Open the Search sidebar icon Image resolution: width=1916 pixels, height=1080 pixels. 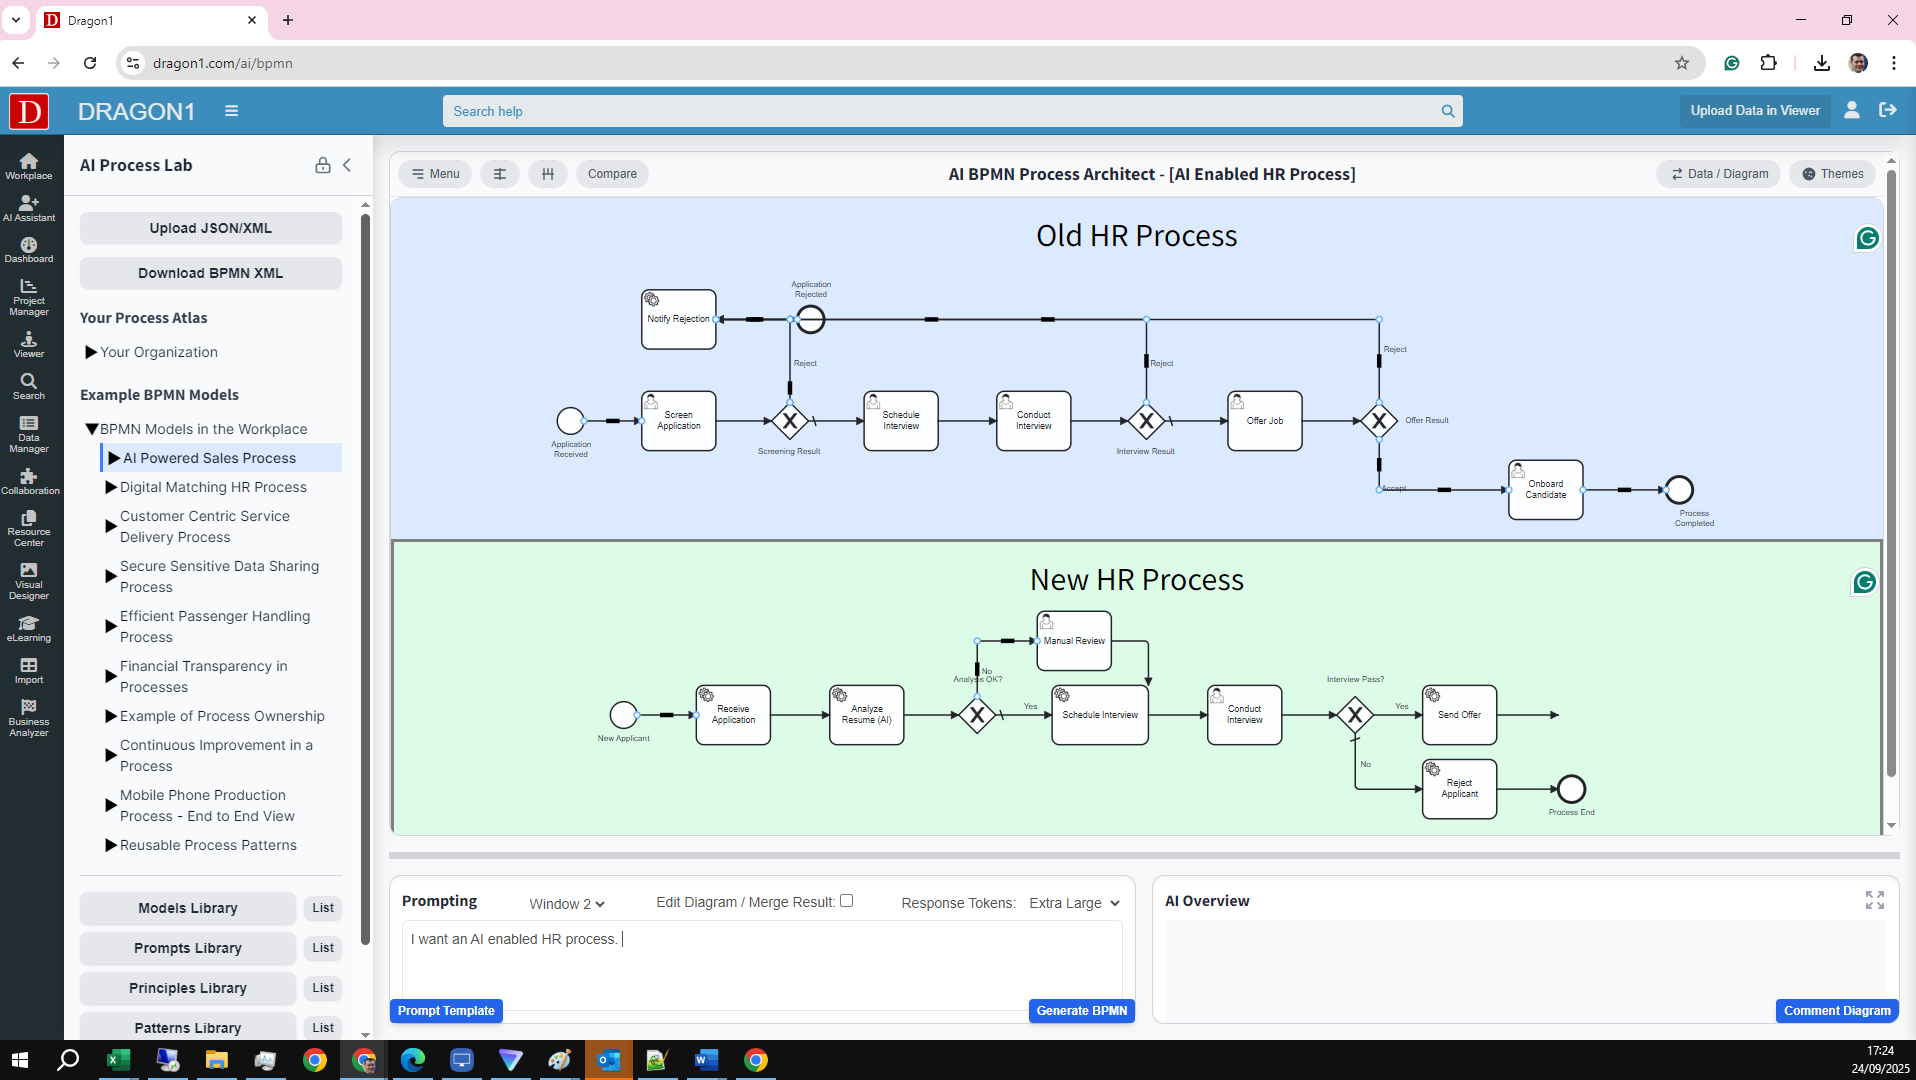[29, 387]
